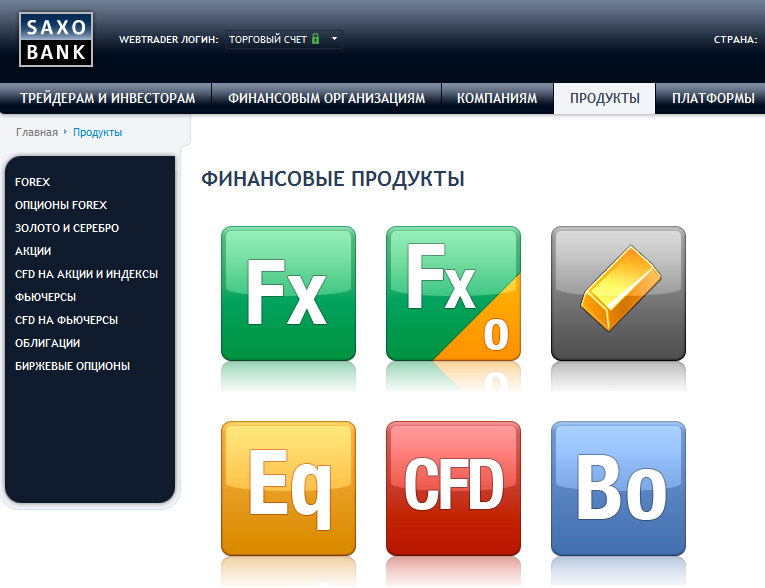This screenshot has height=588, width=765.
Task: Select the Компаниям navigation tab
Action: (x=497, y=98)
